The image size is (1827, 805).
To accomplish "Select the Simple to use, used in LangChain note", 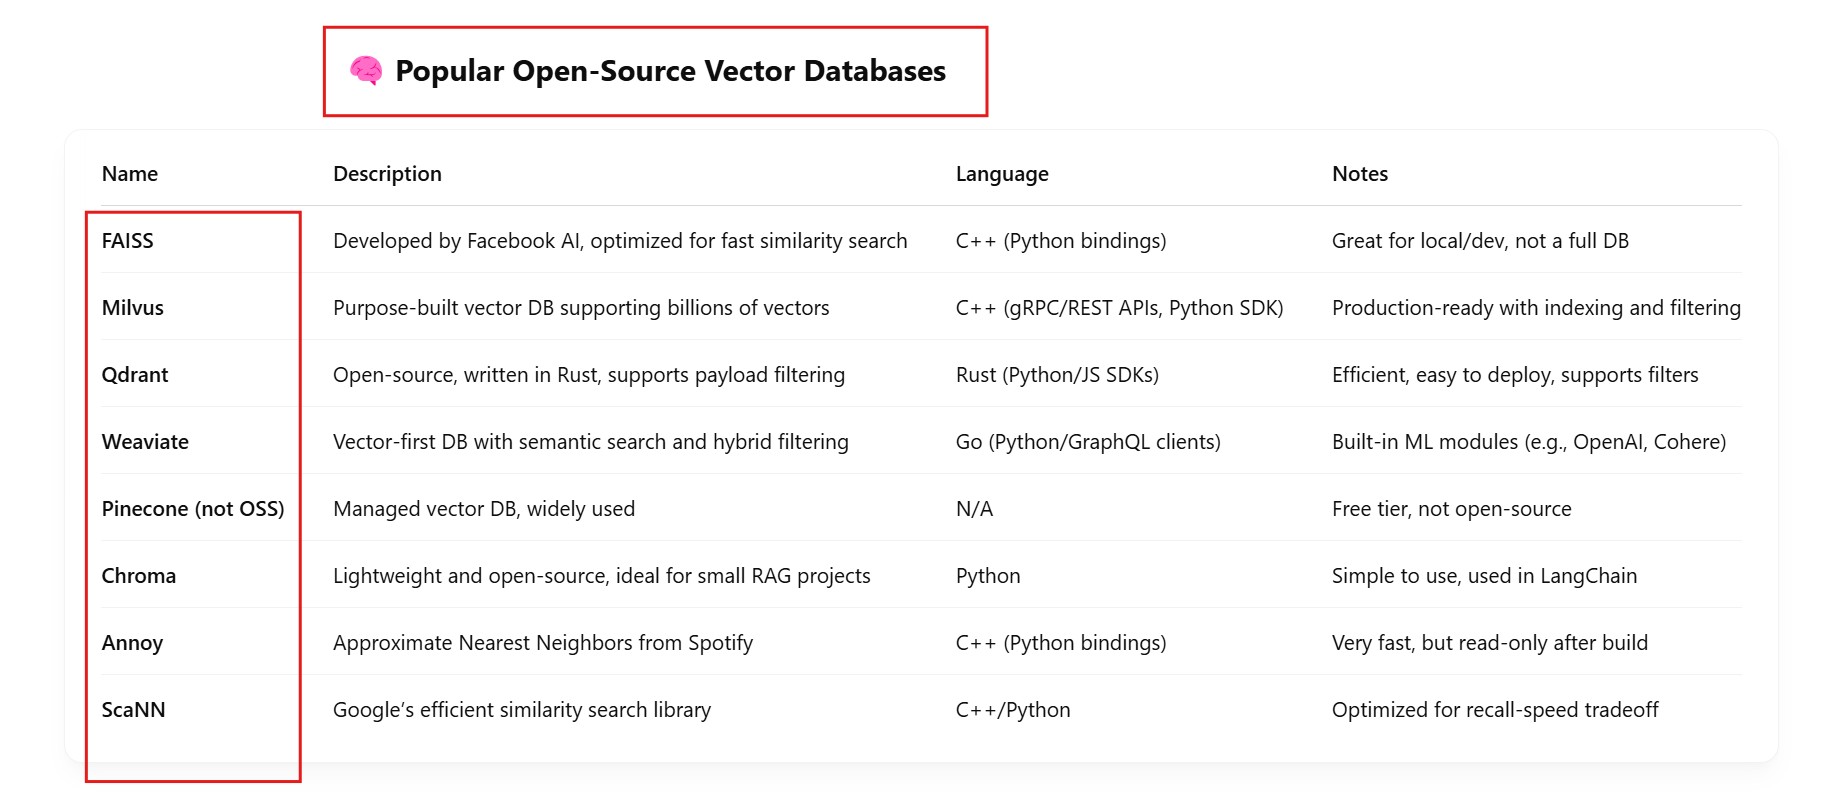I will pos(1484,576).
